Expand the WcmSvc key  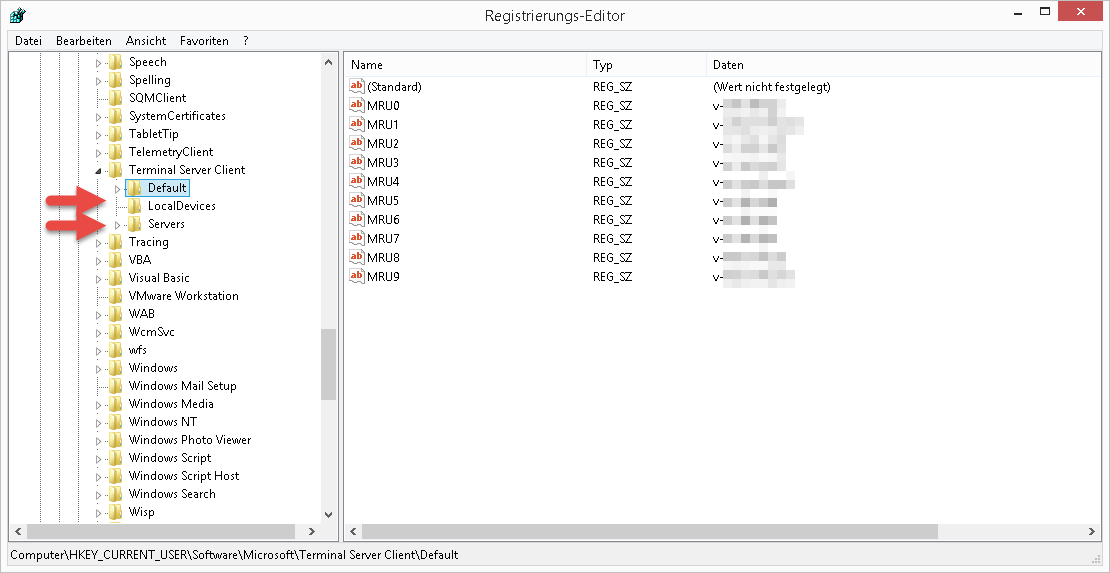pyautogui.click(x=98, y=332)
